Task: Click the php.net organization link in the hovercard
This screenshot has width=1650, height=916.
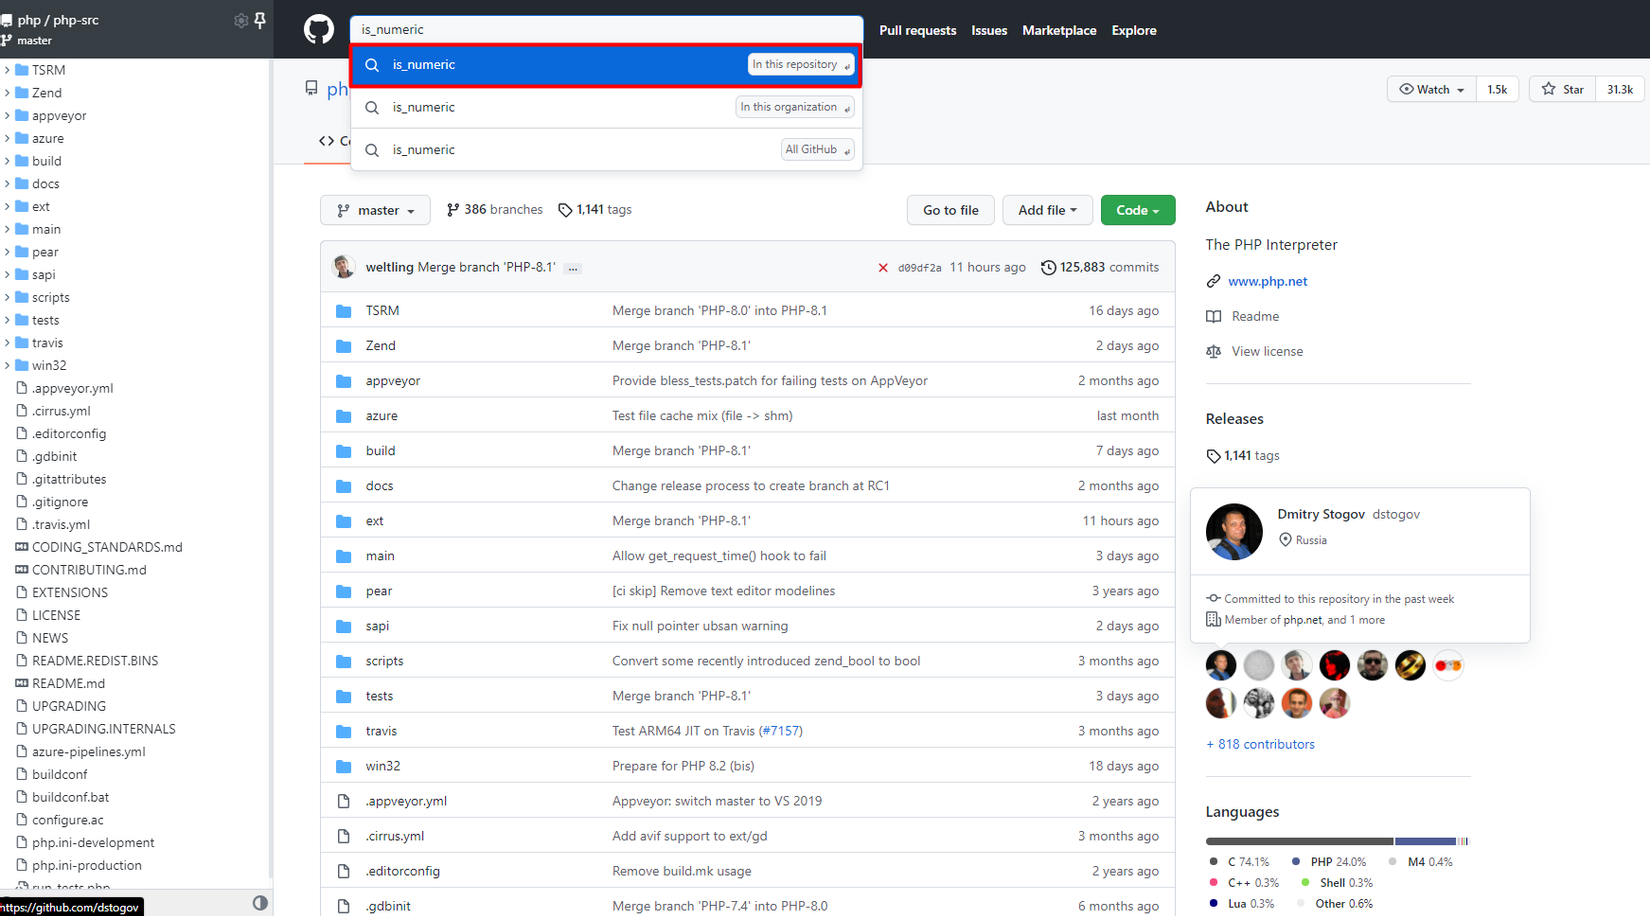Action: coord(1302,620)
